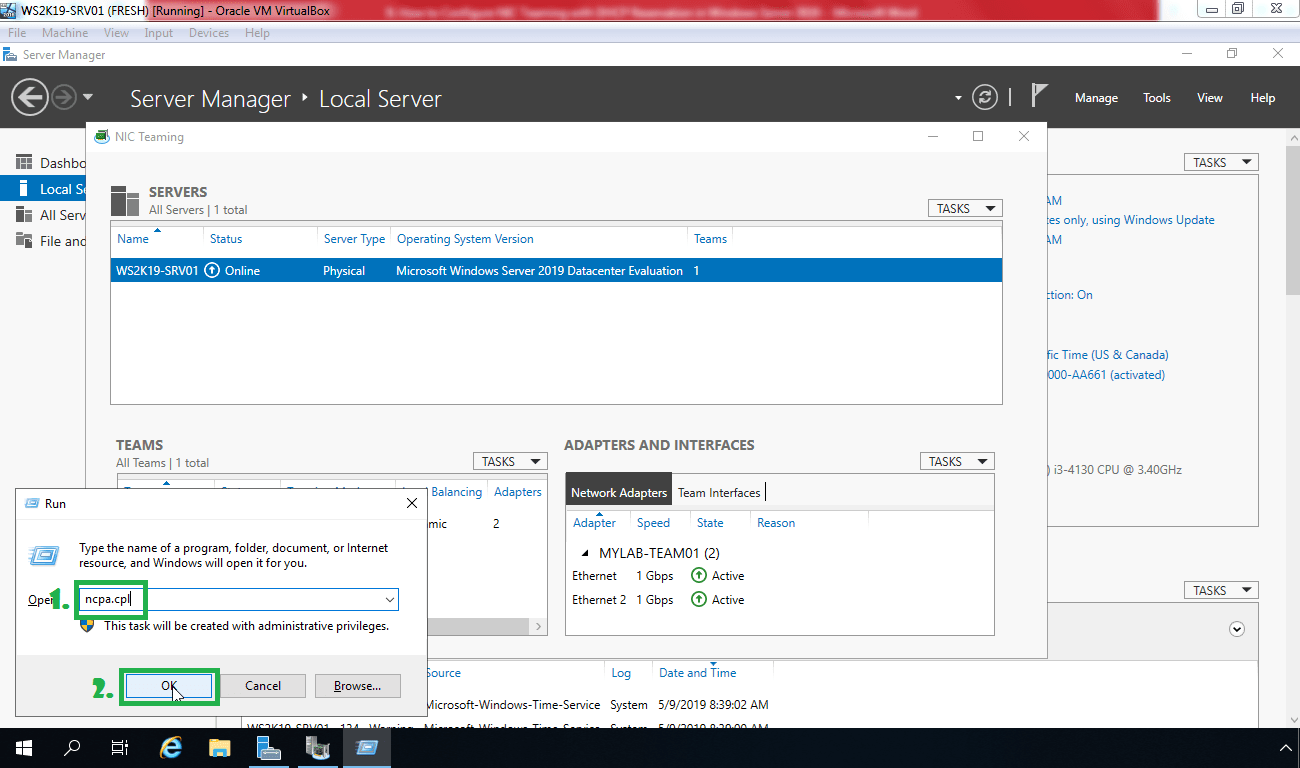This screenshot has width=1300, height=768.
Task: Select Local Server in the sidebar
Action: pyautogui.click(x=44, y=188)
